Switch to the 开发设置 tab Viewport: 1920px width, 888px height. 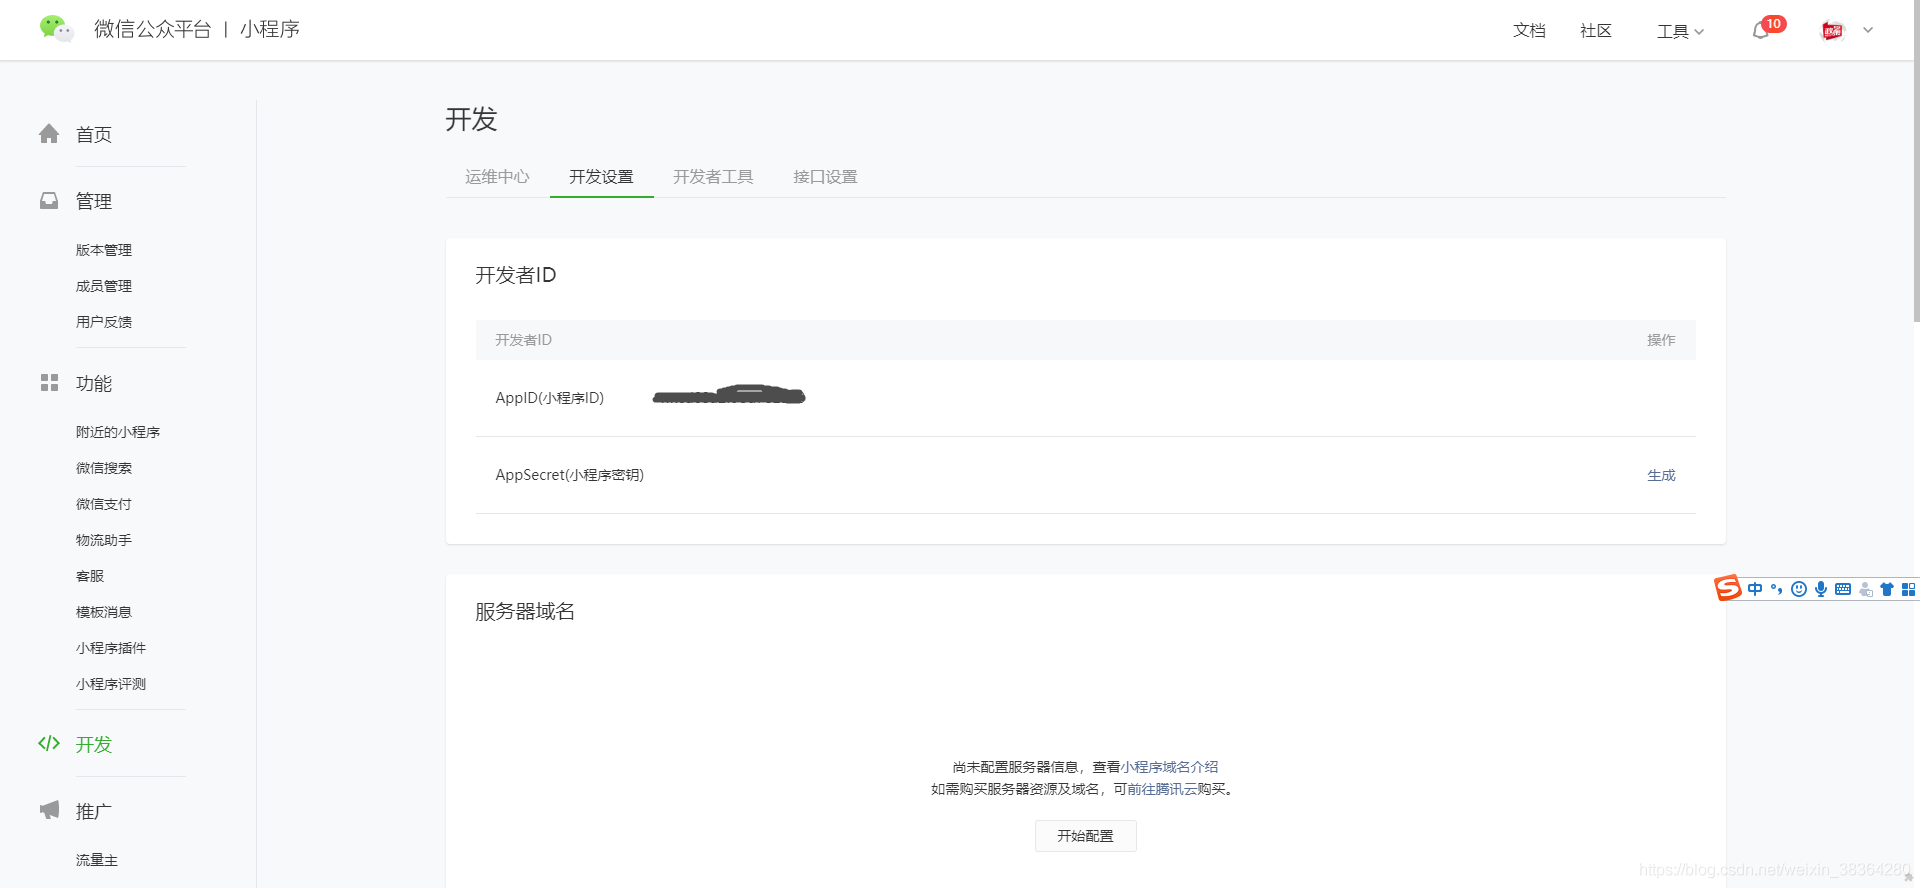601,177
